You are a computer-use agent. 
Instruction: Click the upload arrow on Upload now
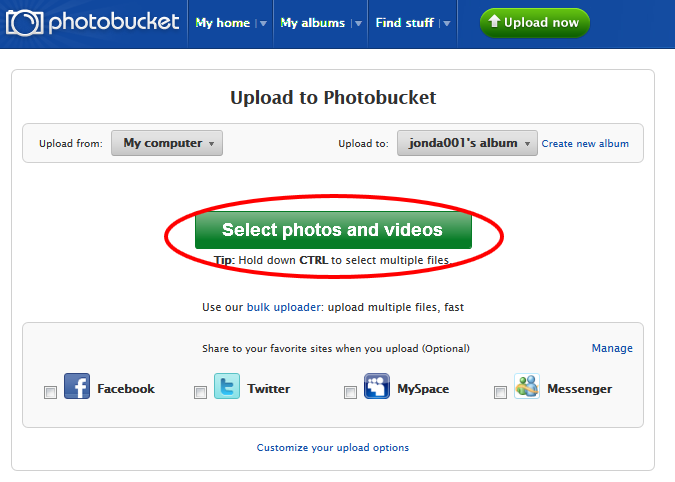pyautogui.click(x=494, y=21)
